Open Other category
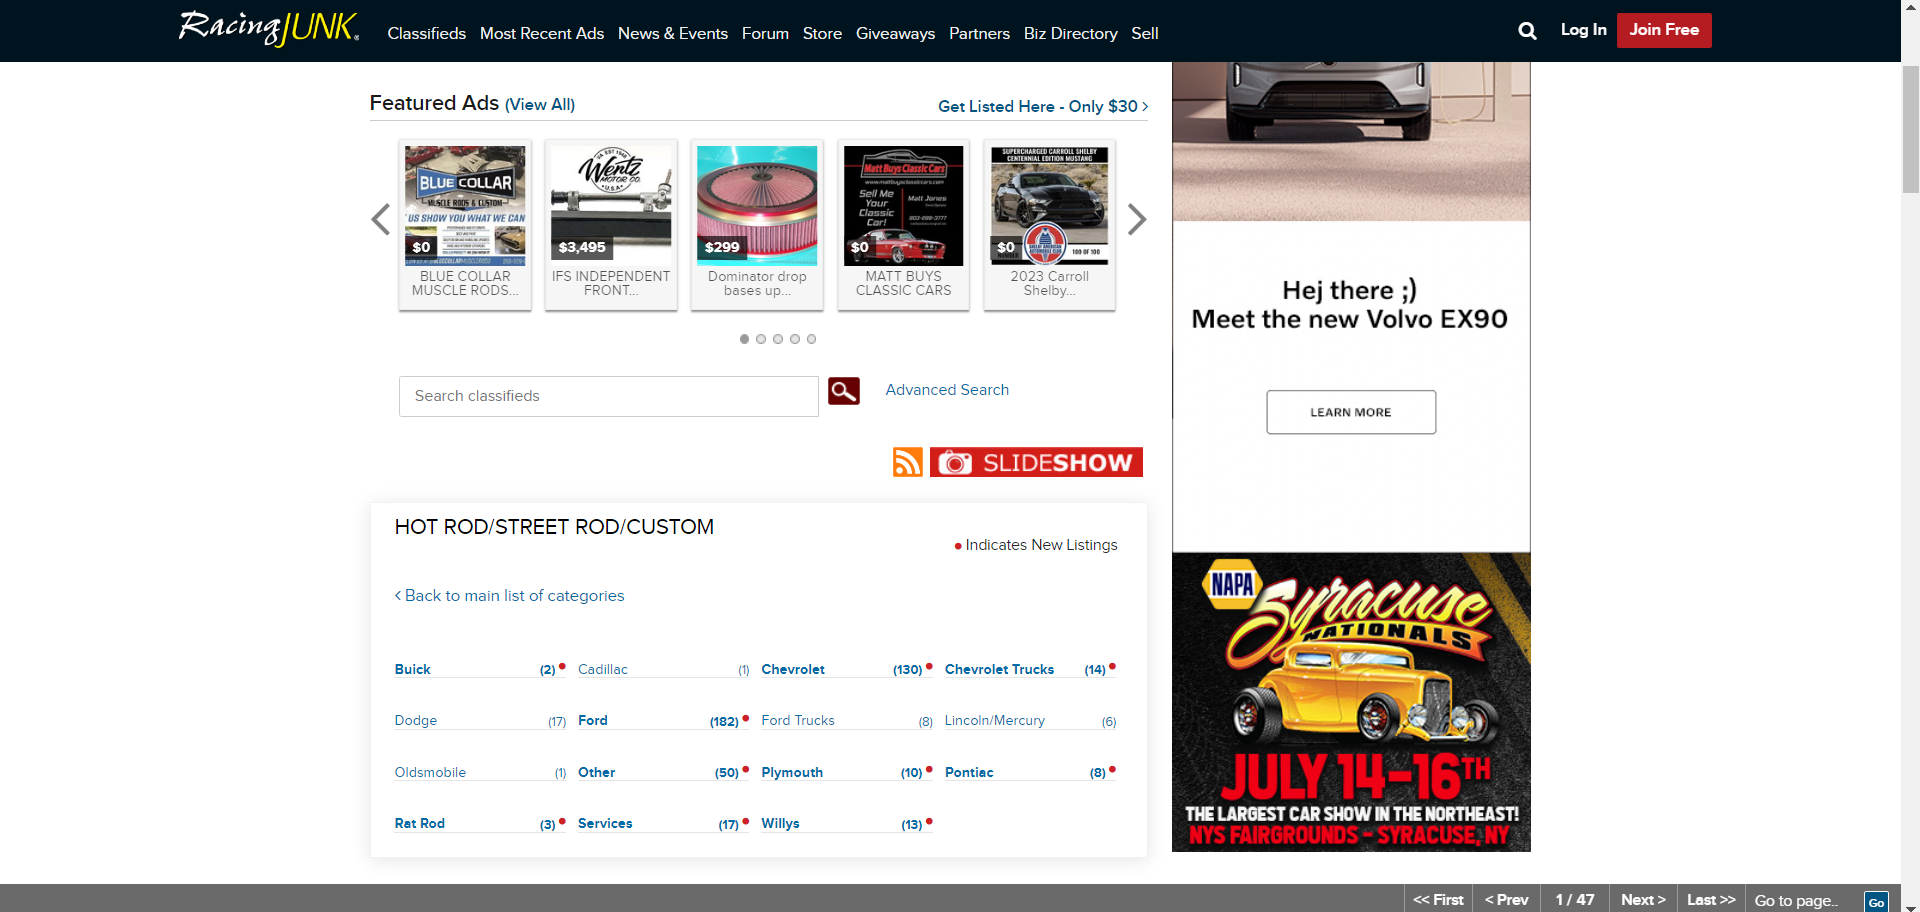Viewport: 1920px width, 912px height. [x=597, y=772]
